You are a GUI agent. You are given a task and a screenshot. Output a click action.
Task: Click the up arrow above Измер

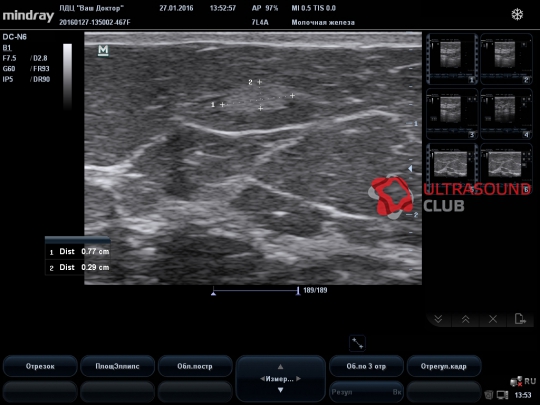tap(280, 366)
